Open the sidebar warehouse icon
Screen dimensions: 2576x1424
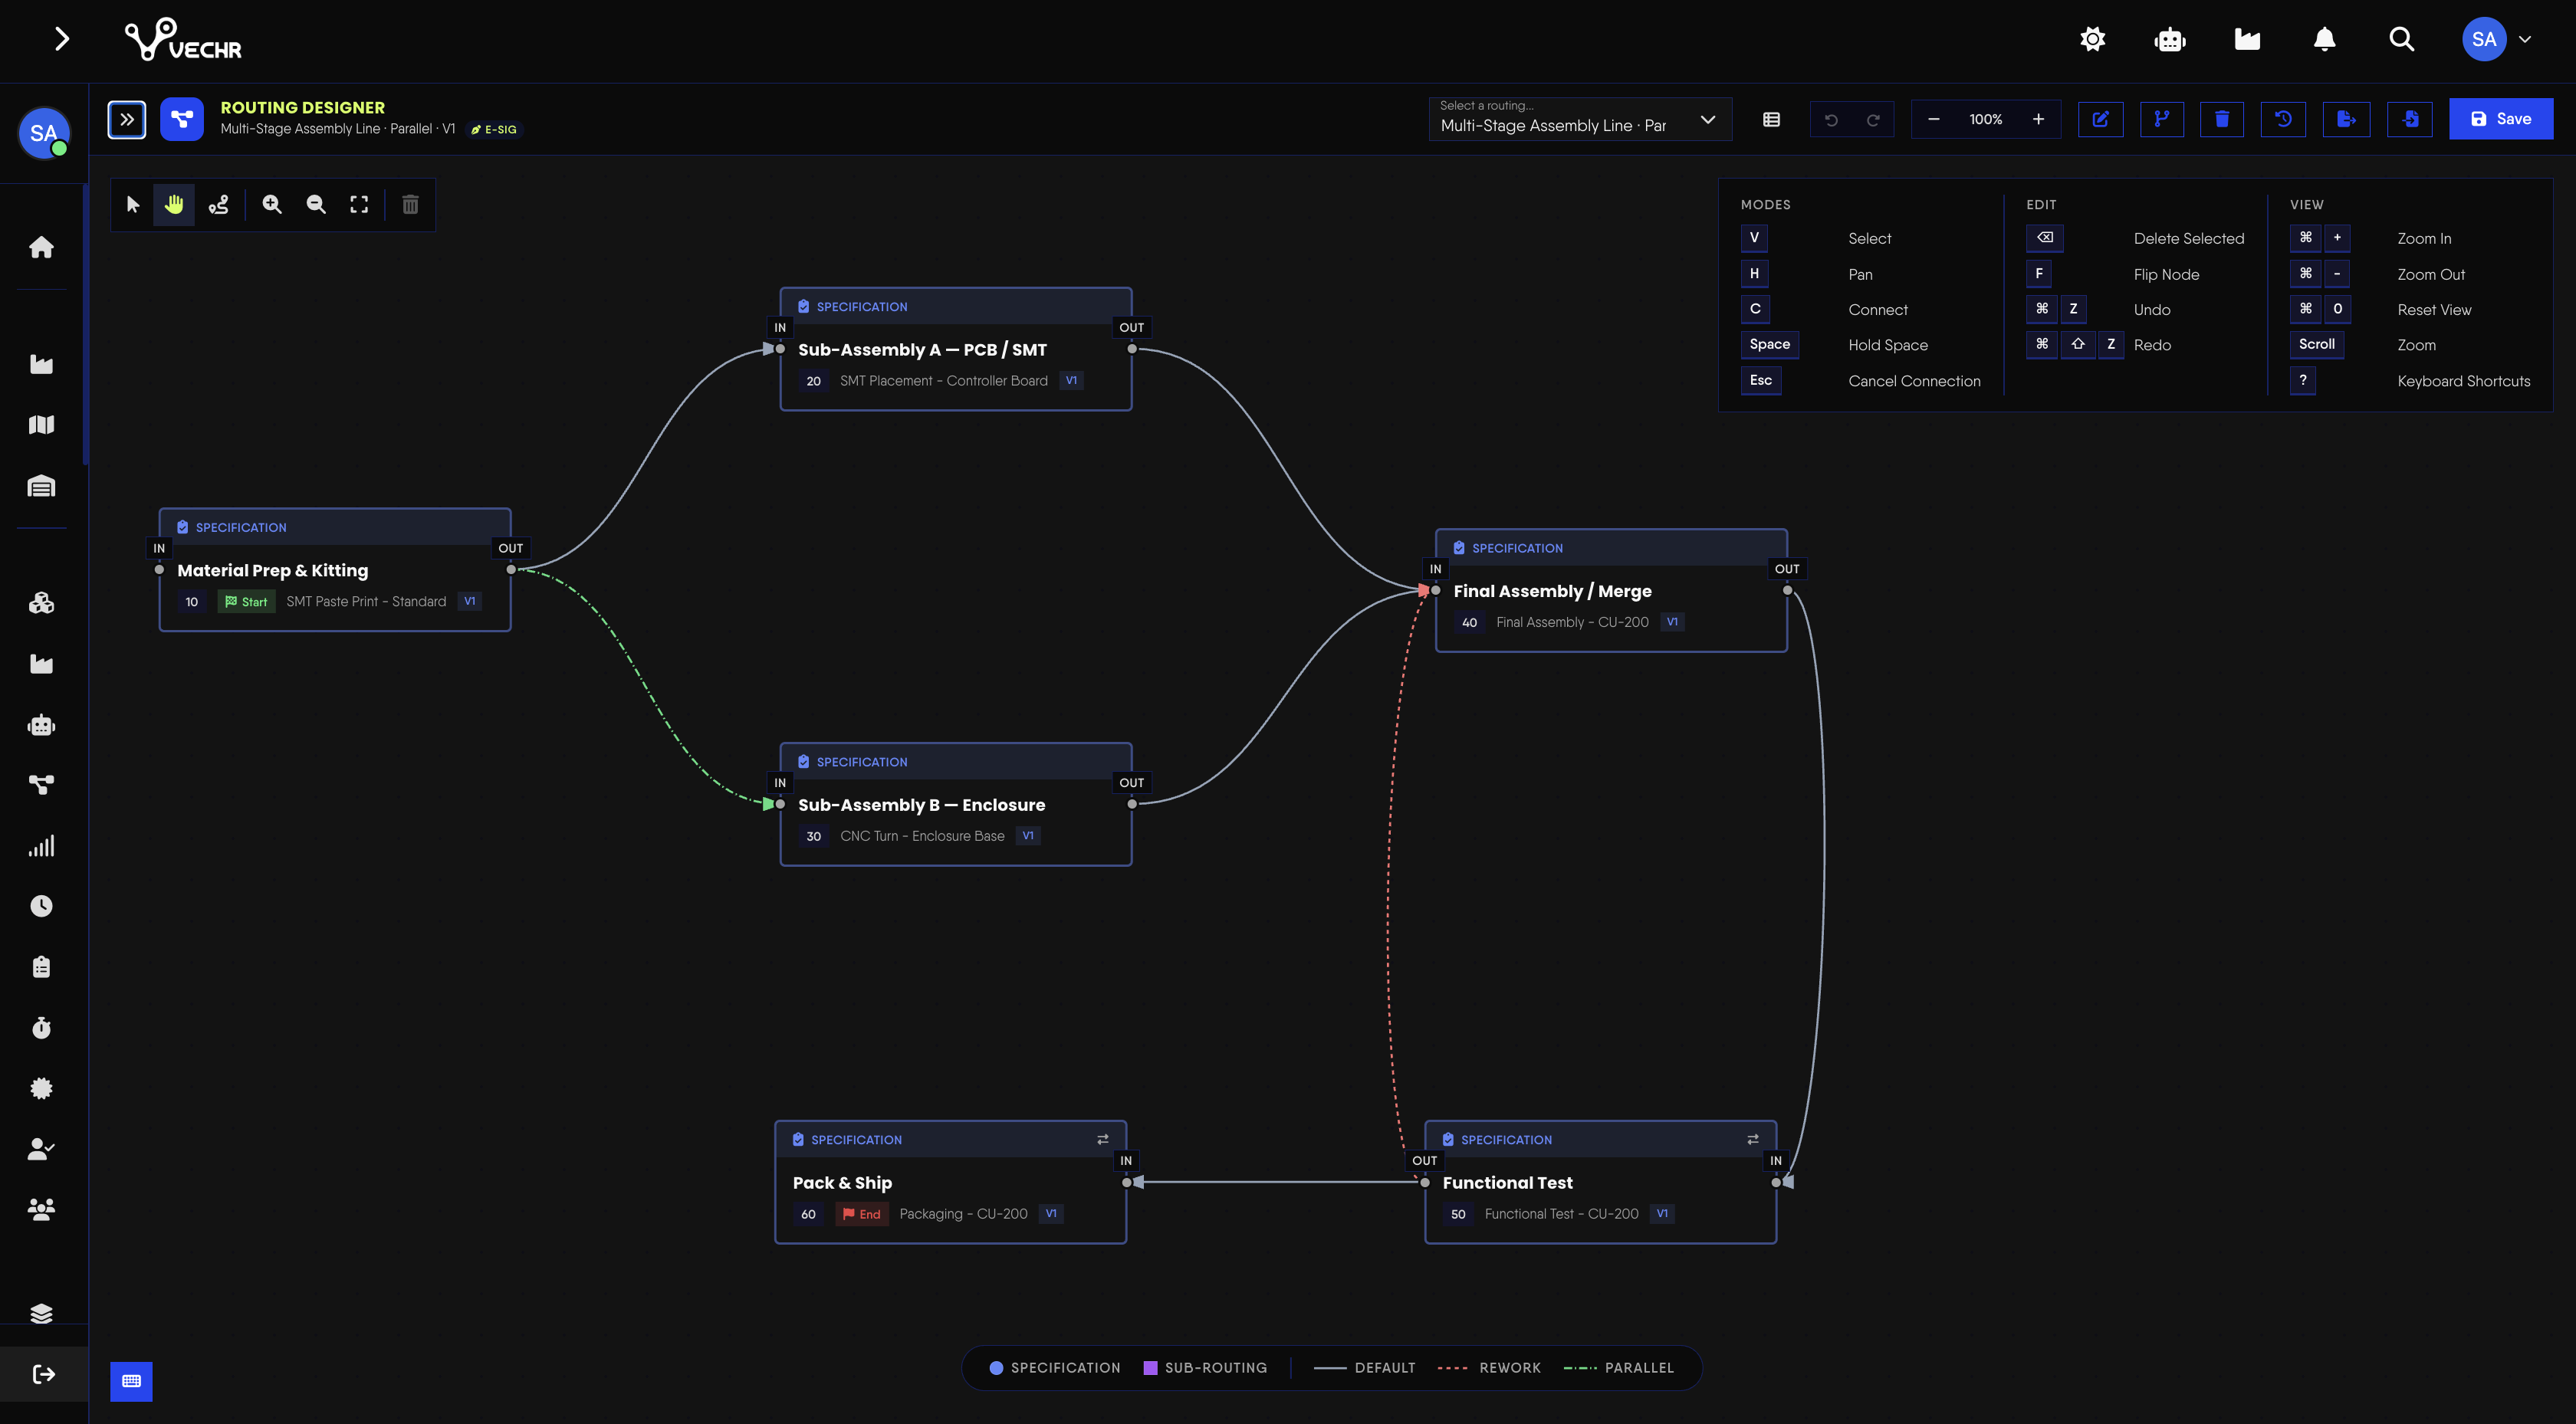tap(41, 486)
